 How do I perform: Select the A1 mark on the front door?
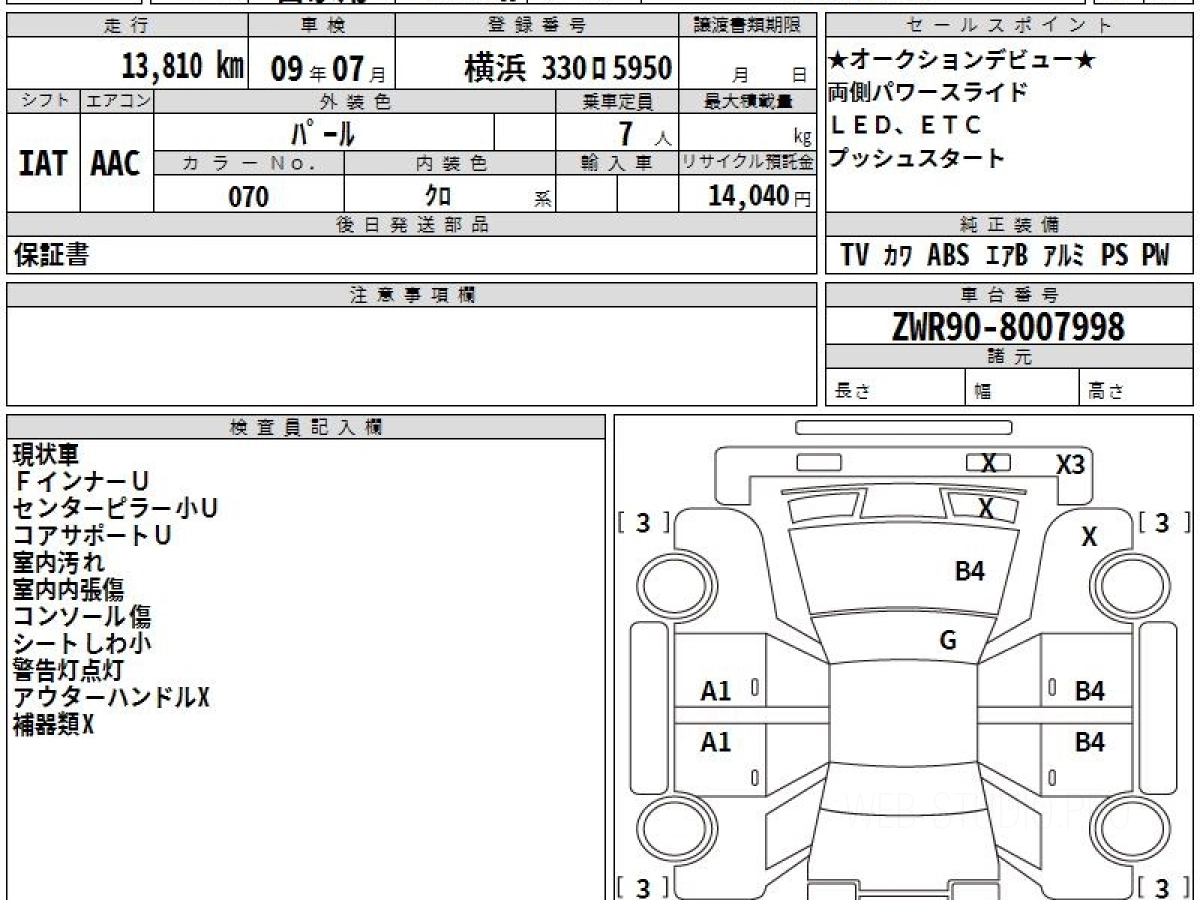(716, 690)
